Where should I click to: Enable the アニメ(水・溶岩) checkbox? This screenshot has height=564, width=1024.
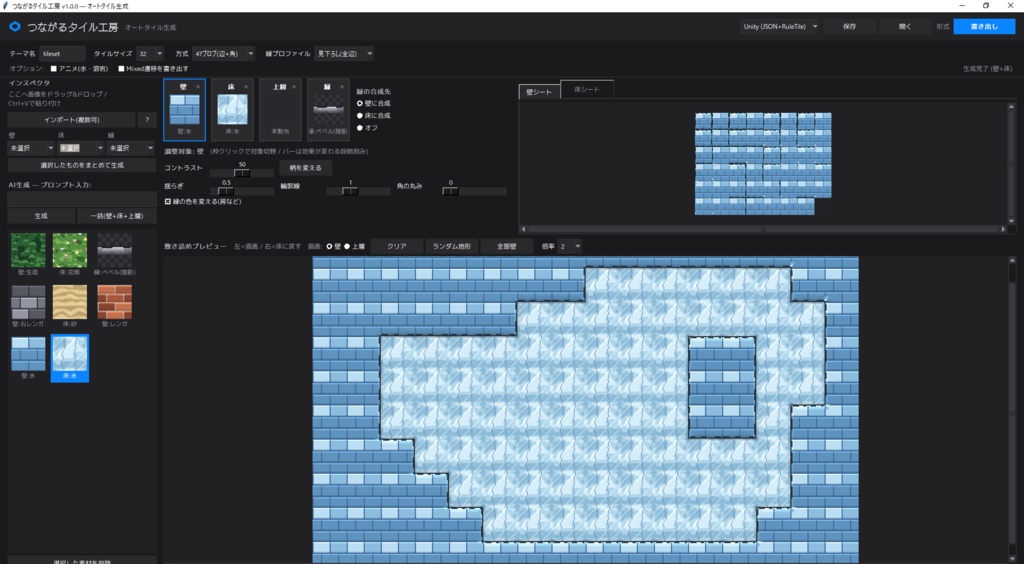tap(54, 69)
